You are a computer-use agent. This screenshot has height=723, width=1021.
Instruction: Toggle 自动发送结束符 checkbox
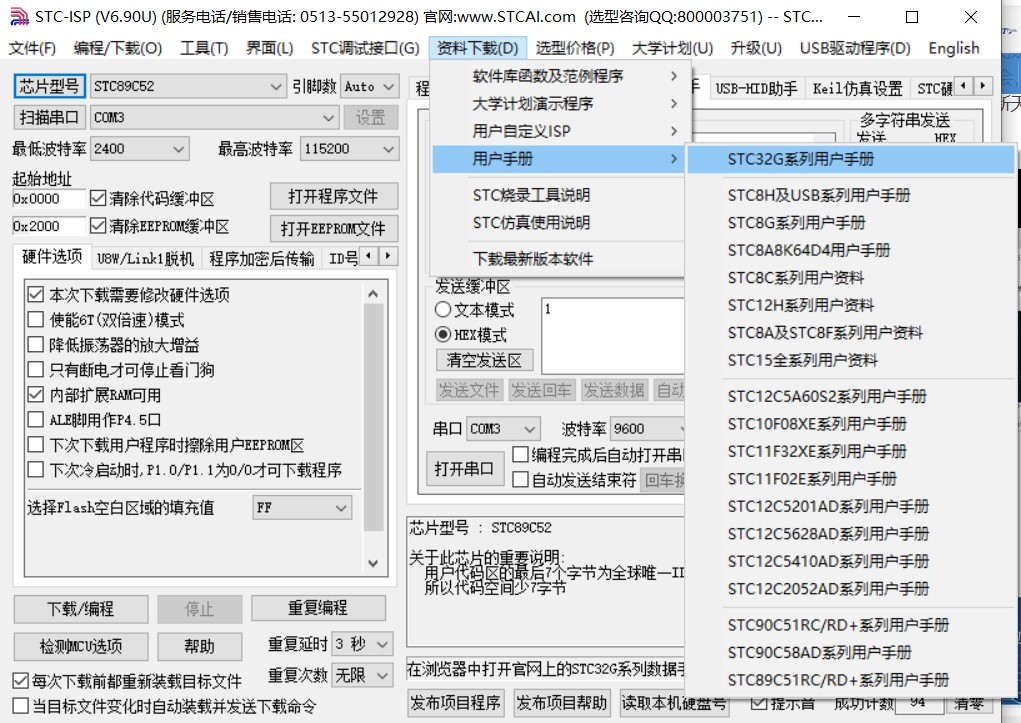click(x=520, y=480)
